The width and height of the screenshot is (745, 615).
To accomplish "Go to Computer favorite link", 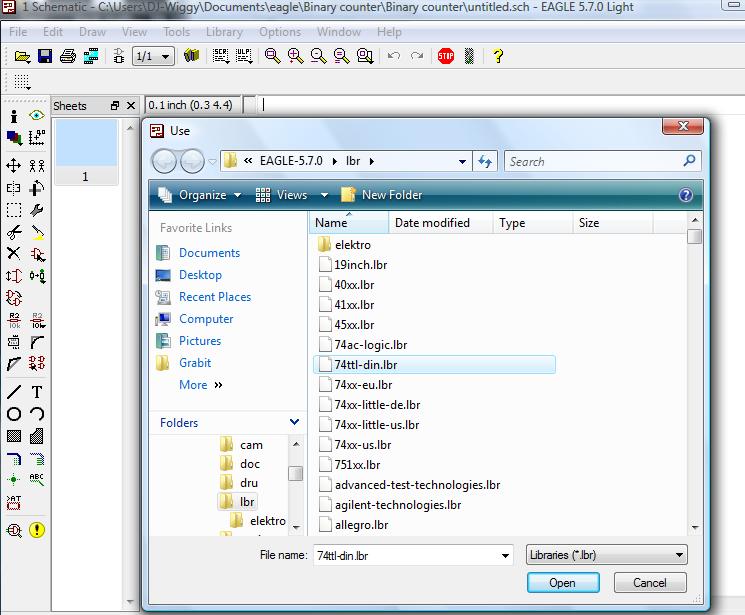I will click(206, 318).
